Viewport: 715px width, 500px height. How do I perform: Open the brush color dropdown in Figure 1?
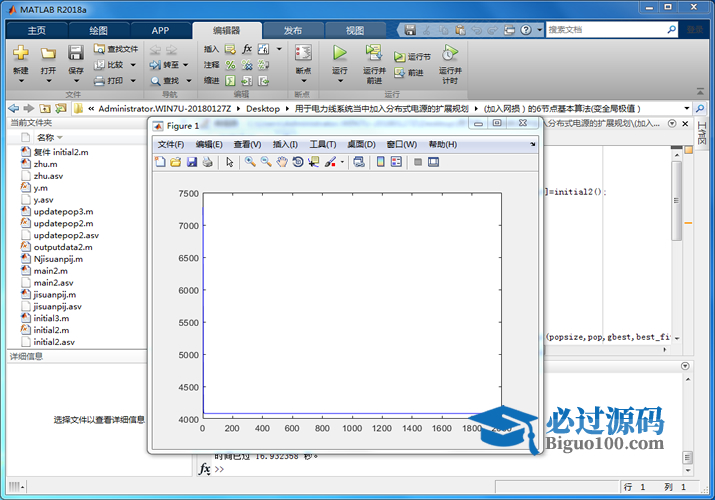click(342, 162)
